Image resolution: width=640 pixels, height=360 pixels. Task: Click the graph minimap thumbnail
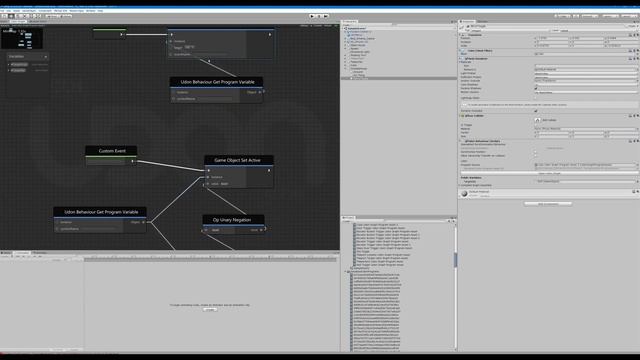point(22,38)
